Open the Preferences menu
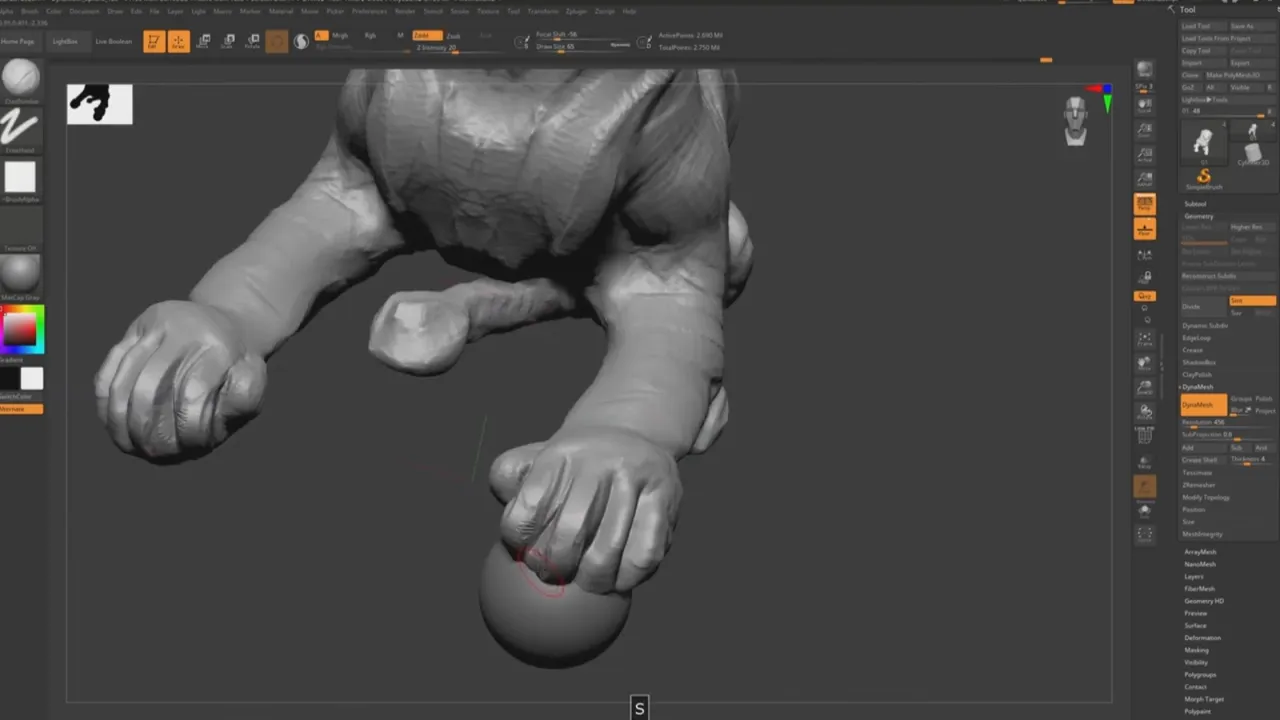Image resolution: width=1280 pixels, height=720 pixels. [369, 11]
